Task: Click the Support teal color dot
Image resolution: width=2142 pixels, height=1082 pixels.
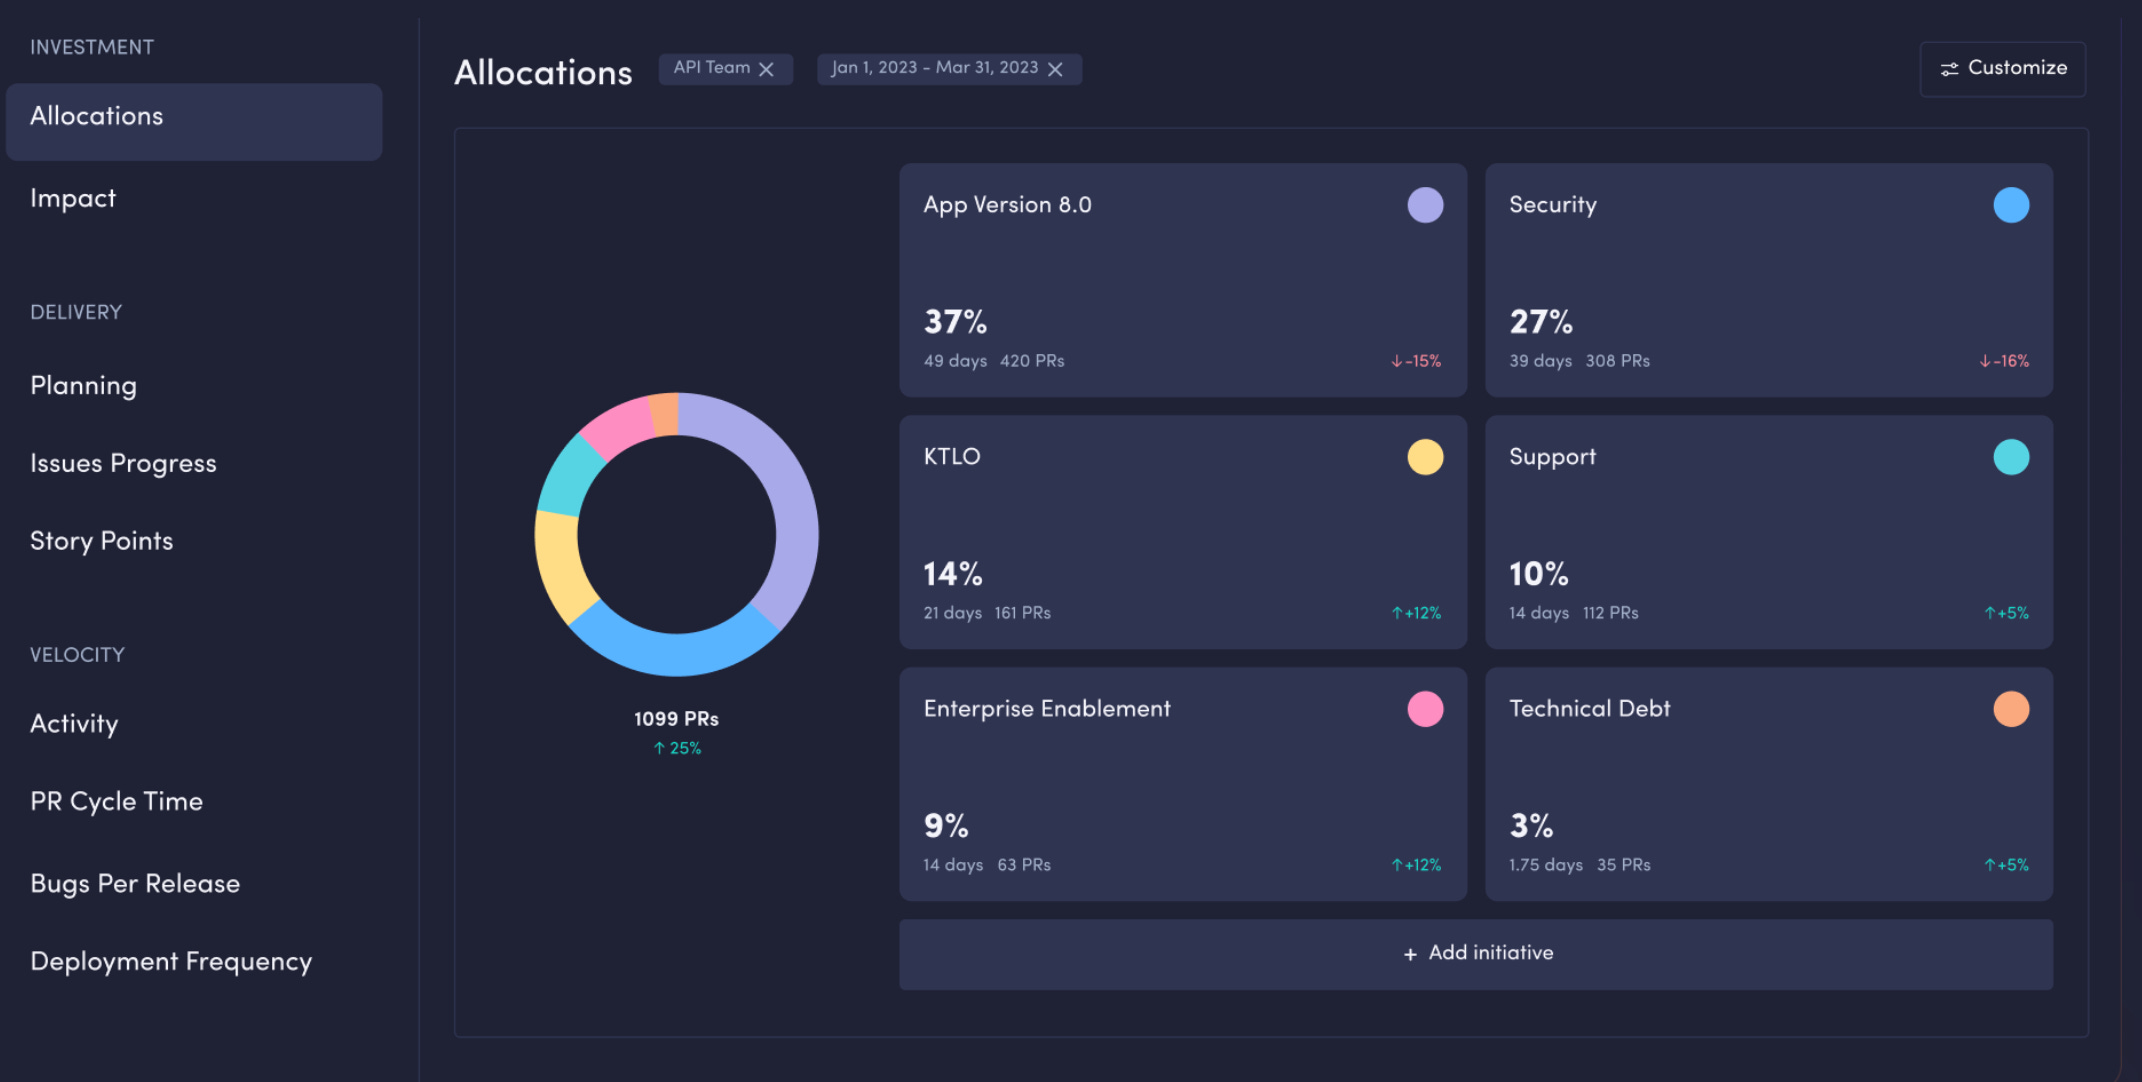Action: 2011,457
